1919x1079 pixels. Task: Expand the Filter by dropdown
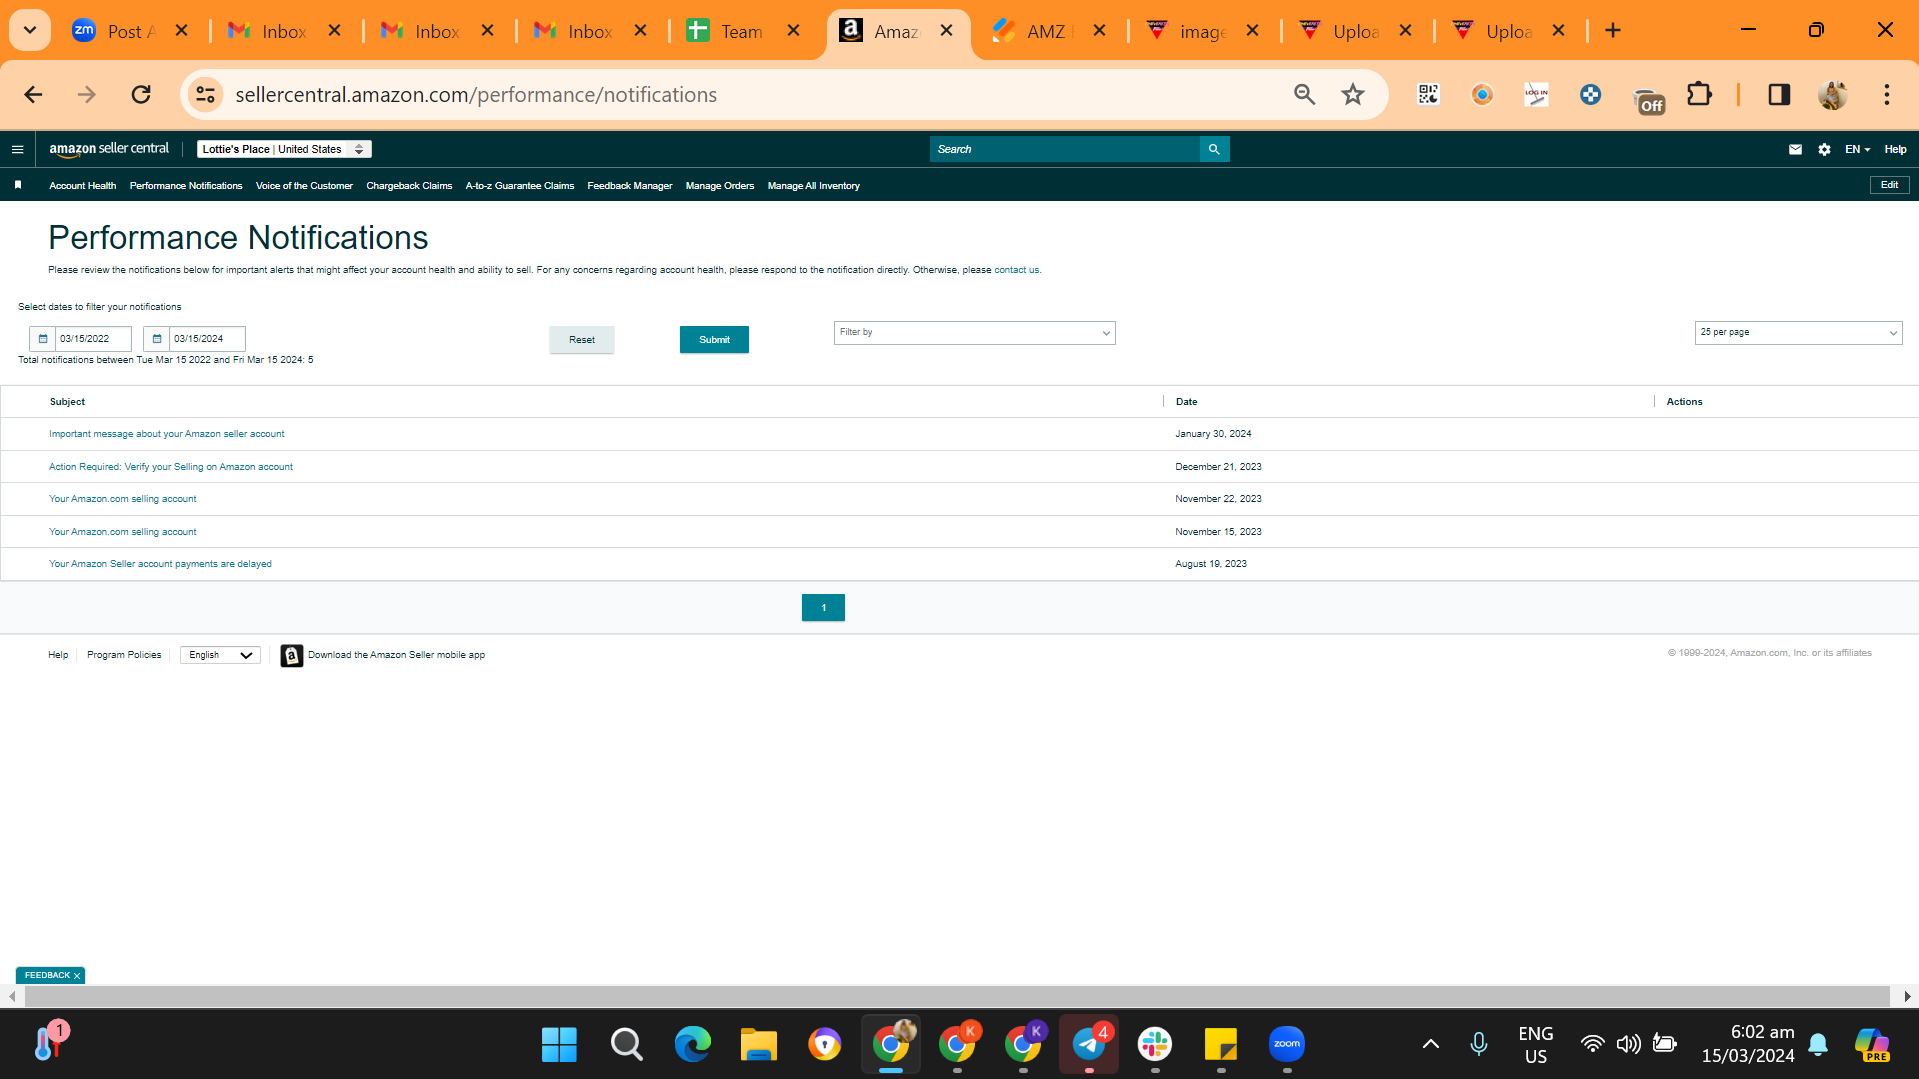coord(974,333)
